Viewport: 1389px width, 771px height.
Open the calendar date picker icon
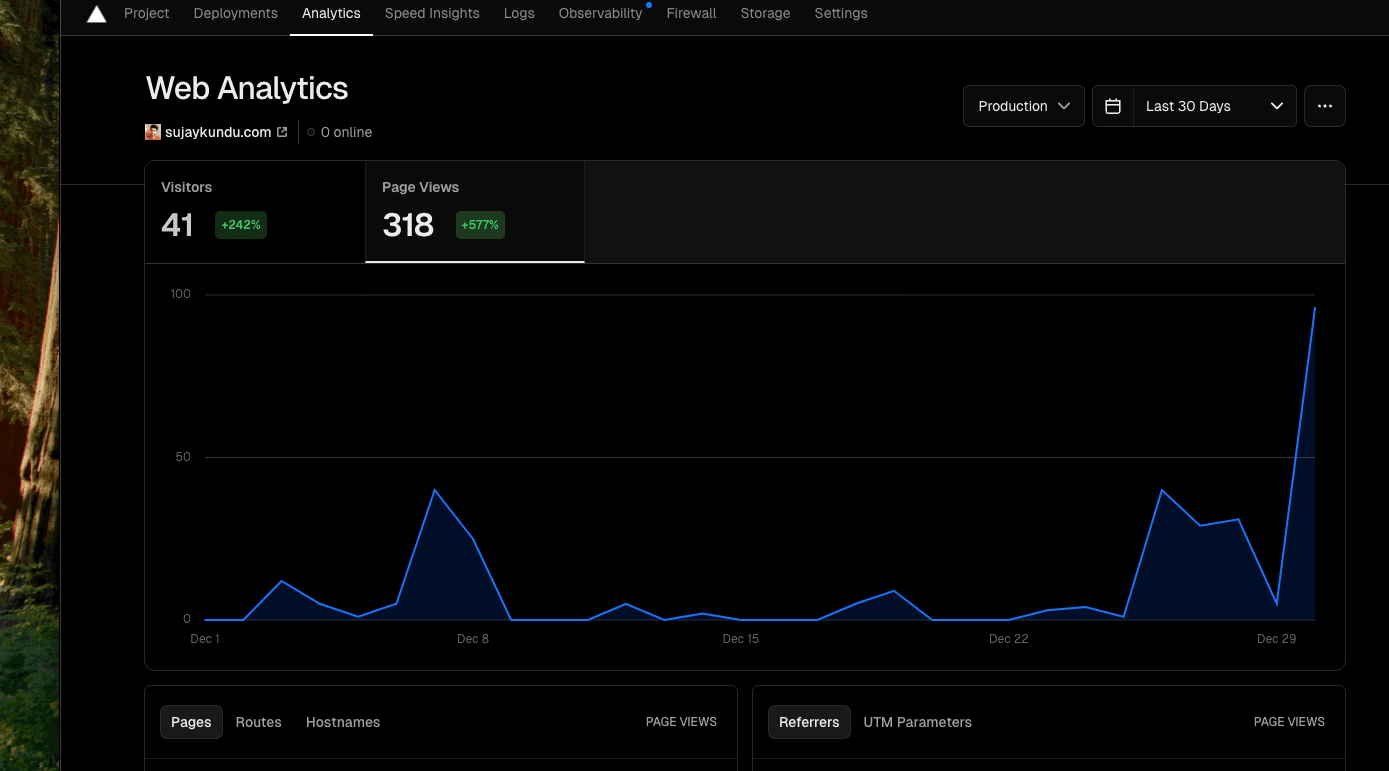[1112, 105]
